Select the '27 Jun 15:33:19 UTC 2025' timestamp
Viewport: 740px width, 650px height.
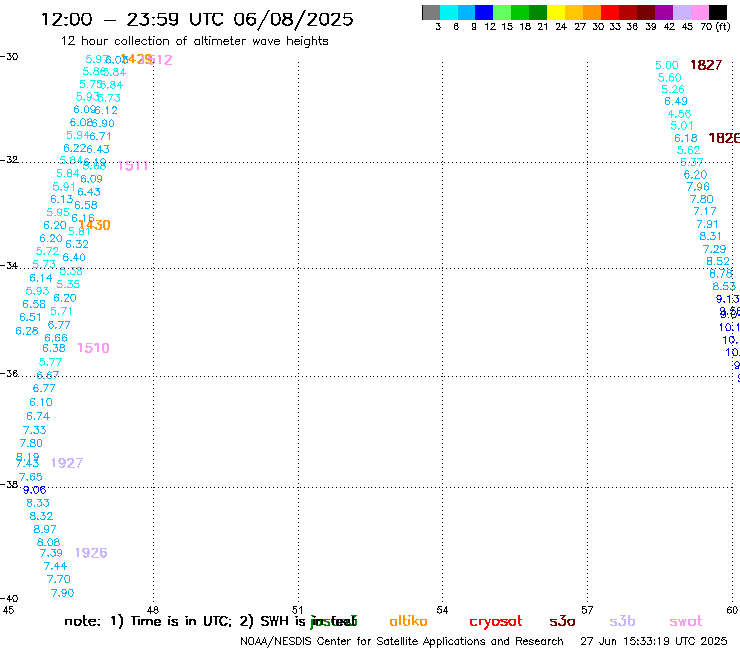[x=654, y=641]
